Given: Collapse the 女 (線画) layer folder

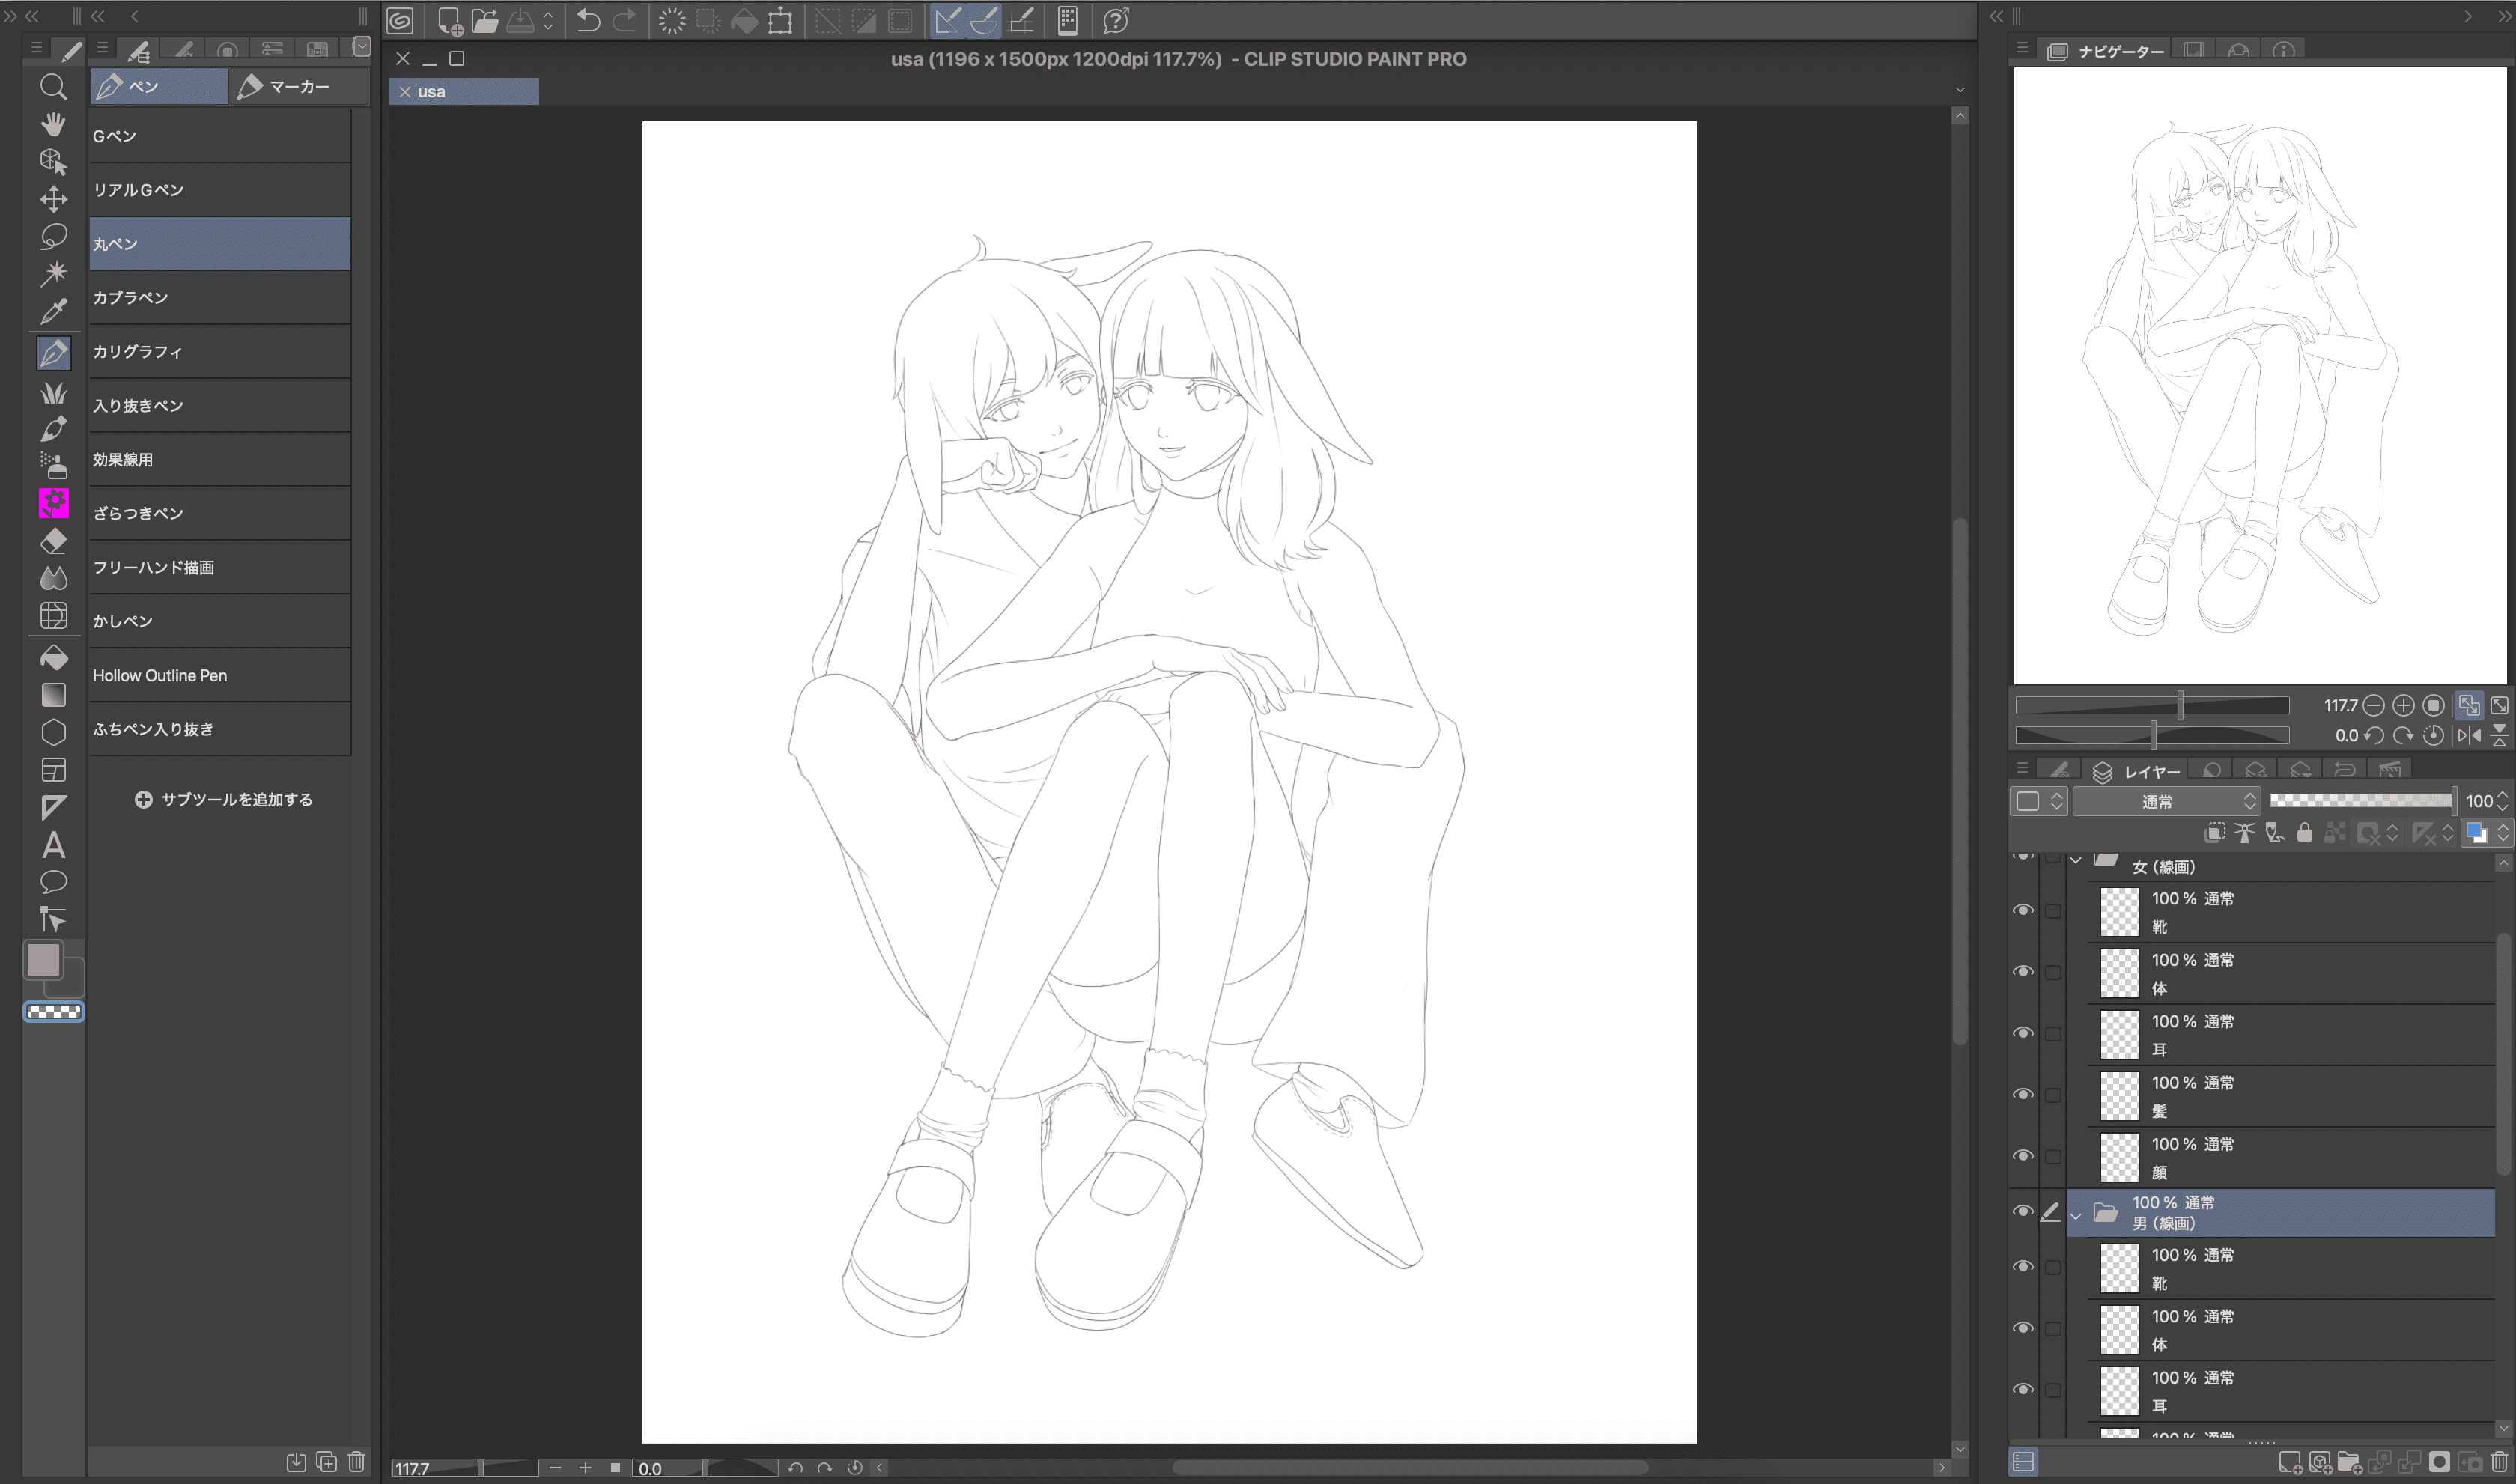Looking at the screenshot, I should [2076, 861].
